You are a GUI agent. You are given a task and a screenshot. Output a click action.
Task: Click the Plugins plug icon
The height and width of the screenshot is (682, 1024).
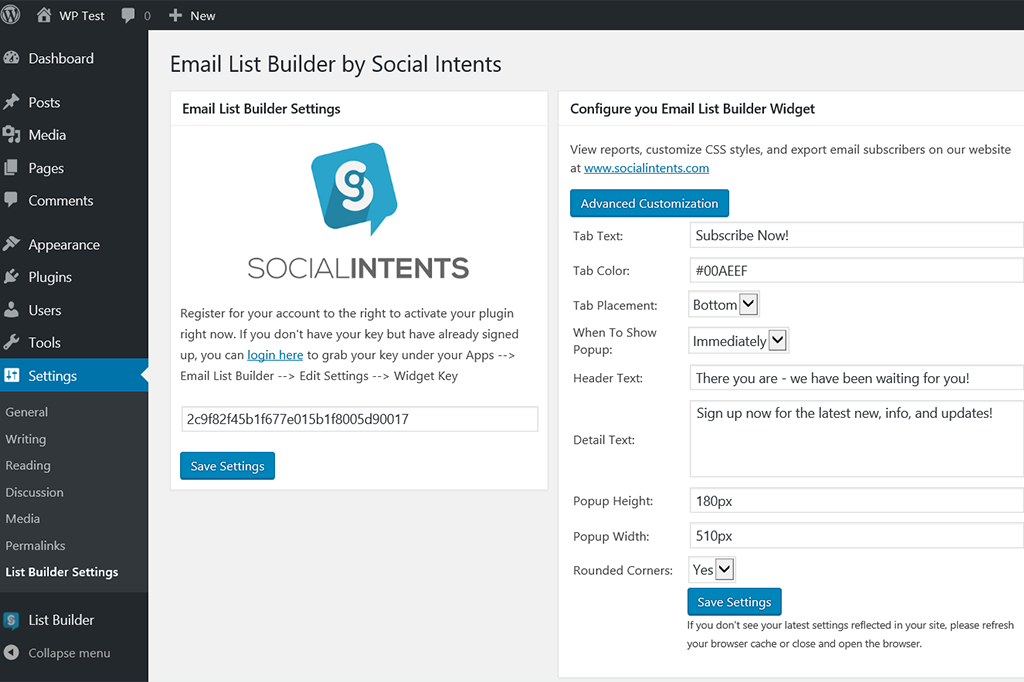click(x=12, y=277)
